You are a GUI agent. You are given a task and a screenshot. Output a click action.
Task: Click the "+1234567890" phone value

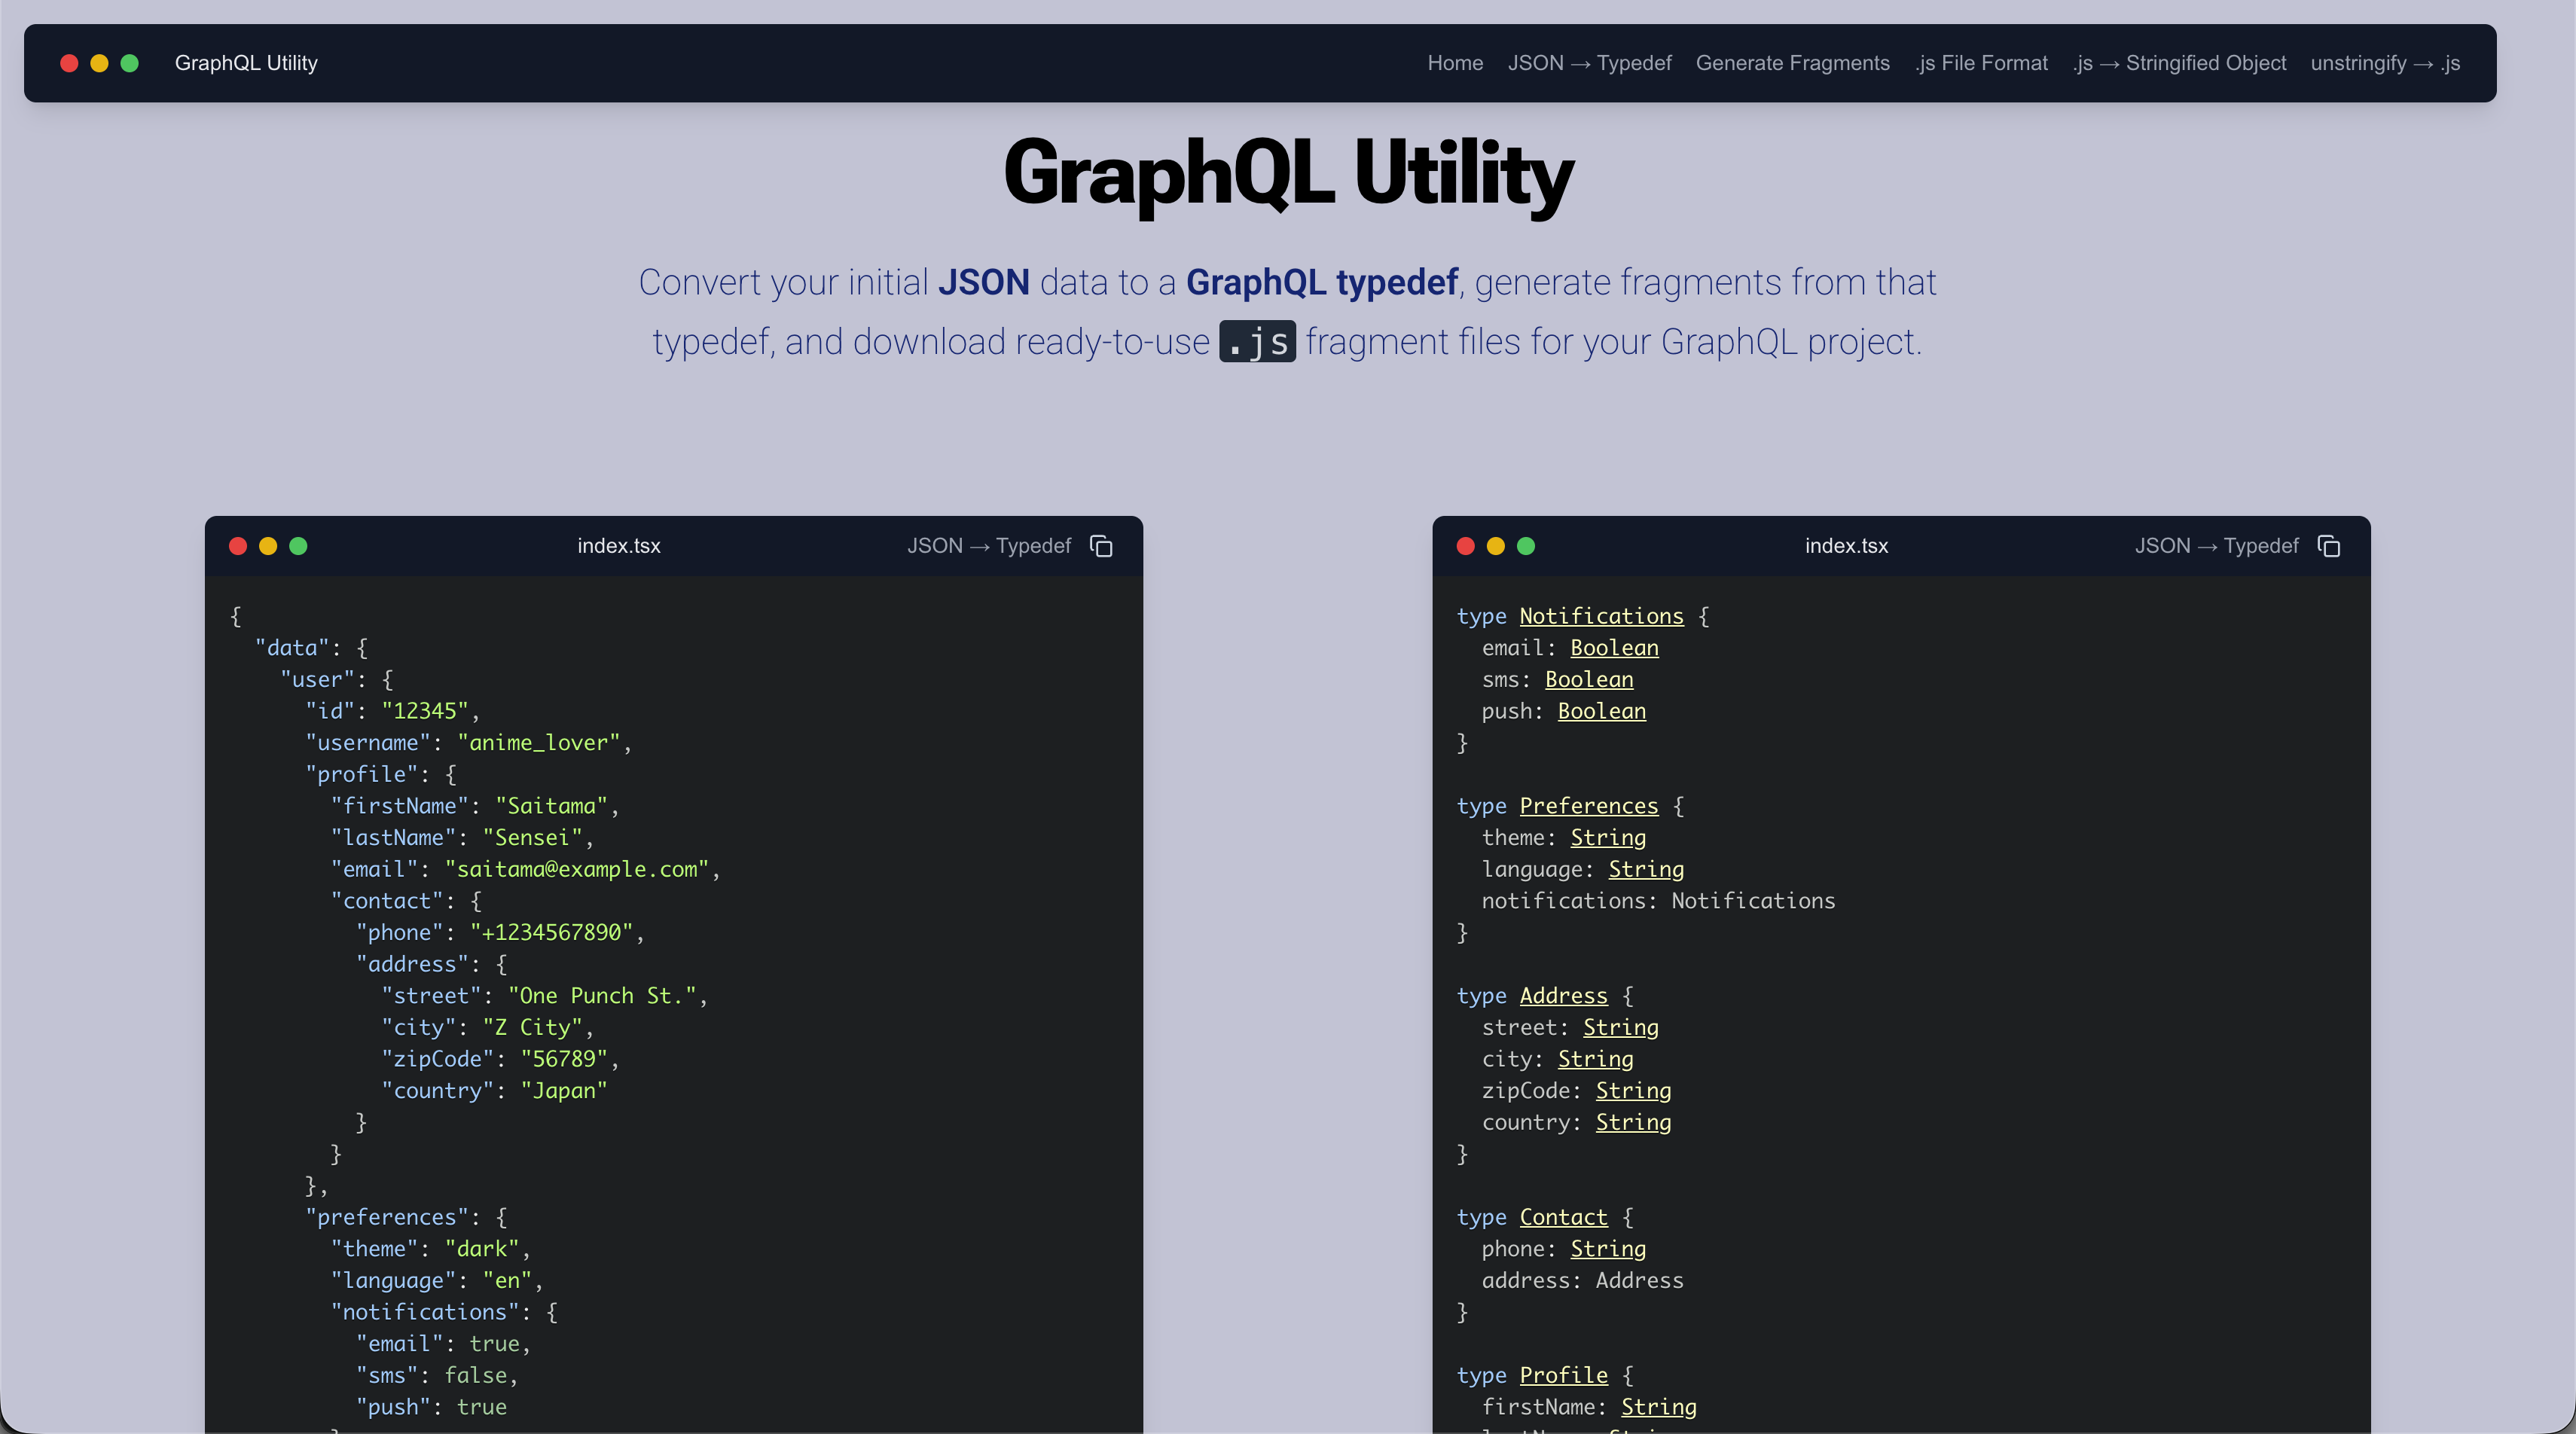pyautogui.click(x=551, y=933)
